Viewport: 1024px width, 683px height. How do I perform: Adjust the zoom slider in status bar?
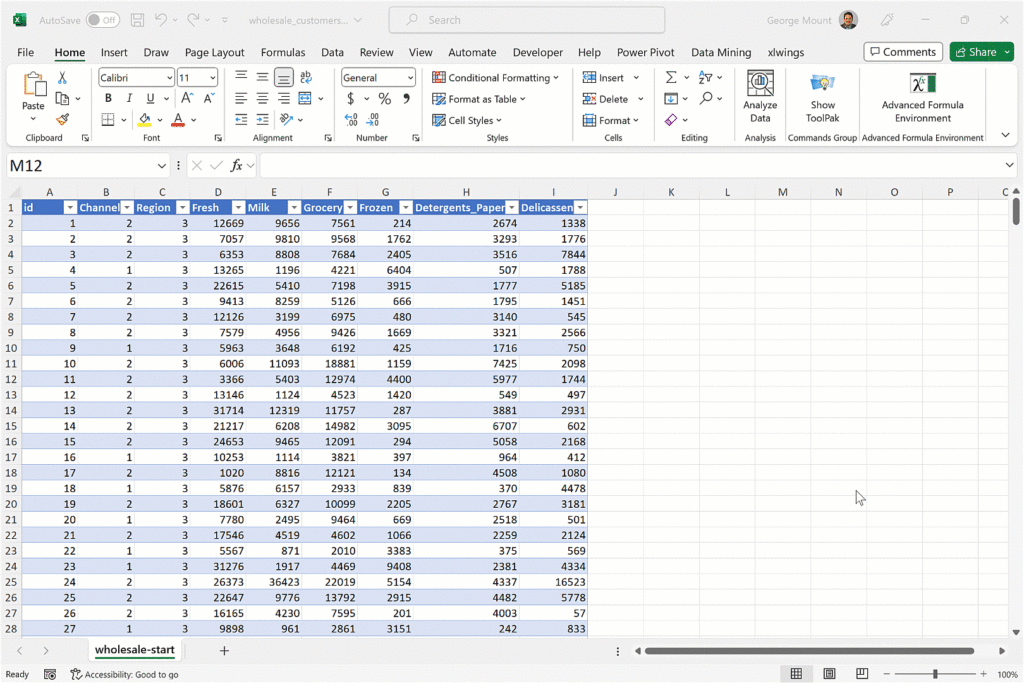(x=935, y=674)
